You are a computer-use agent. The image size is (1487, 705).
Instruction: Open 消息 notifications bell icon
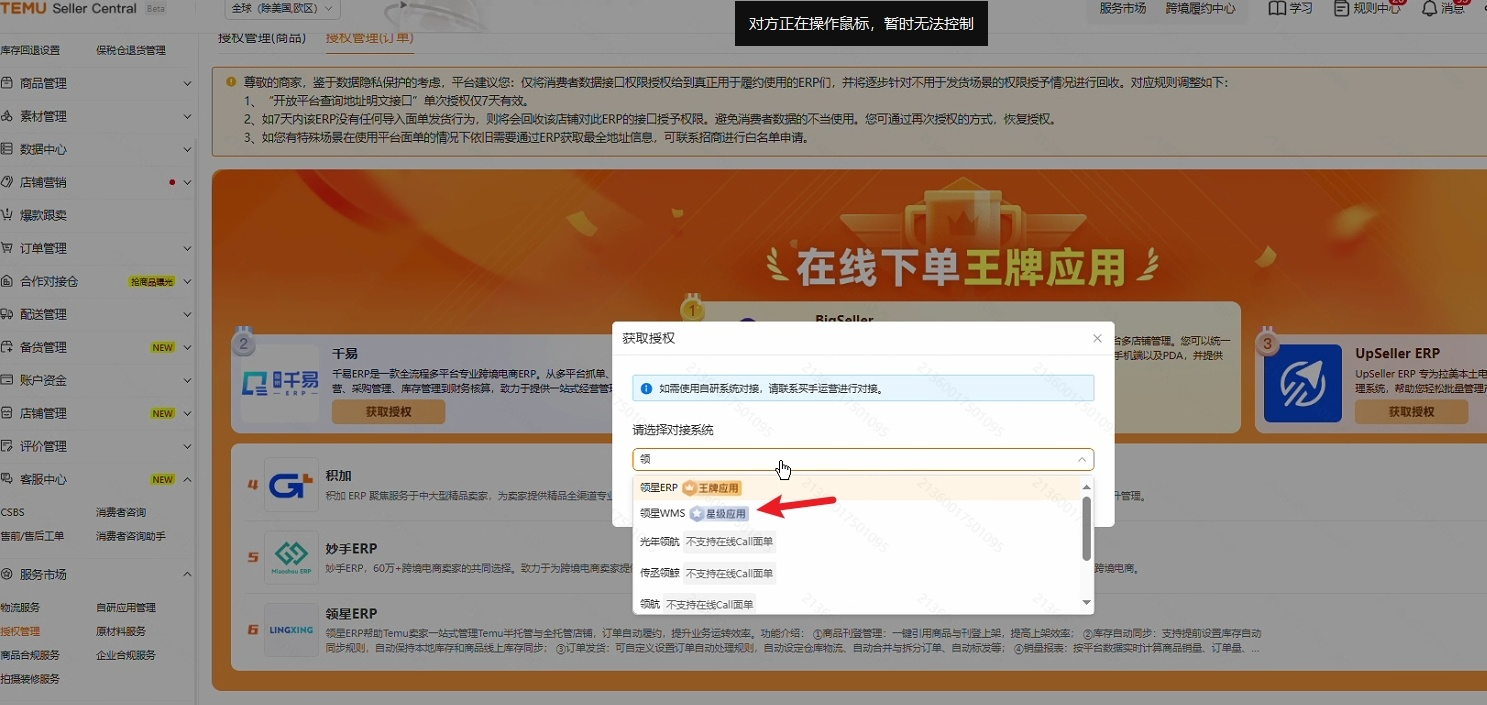1429,8
